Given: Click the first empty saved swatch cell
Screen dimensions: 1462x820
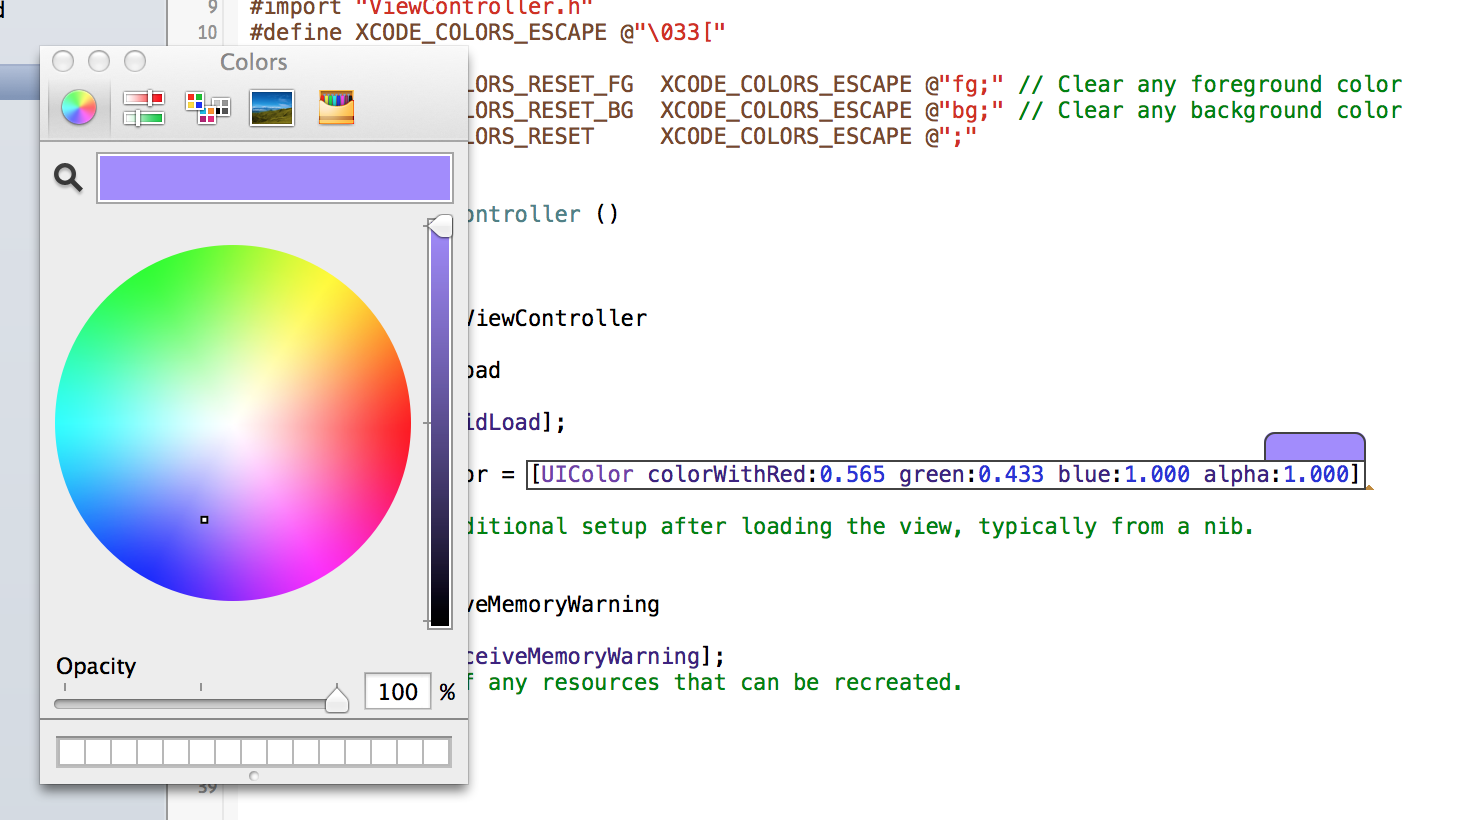Looking at the screenshot, I should 71,752.
